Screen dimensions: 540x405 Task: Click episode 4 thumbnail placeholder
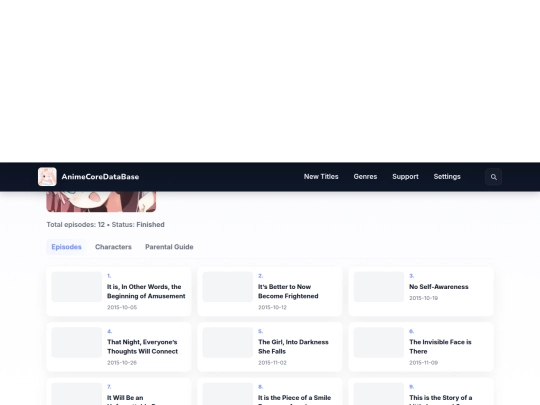(x=76, y=342)
